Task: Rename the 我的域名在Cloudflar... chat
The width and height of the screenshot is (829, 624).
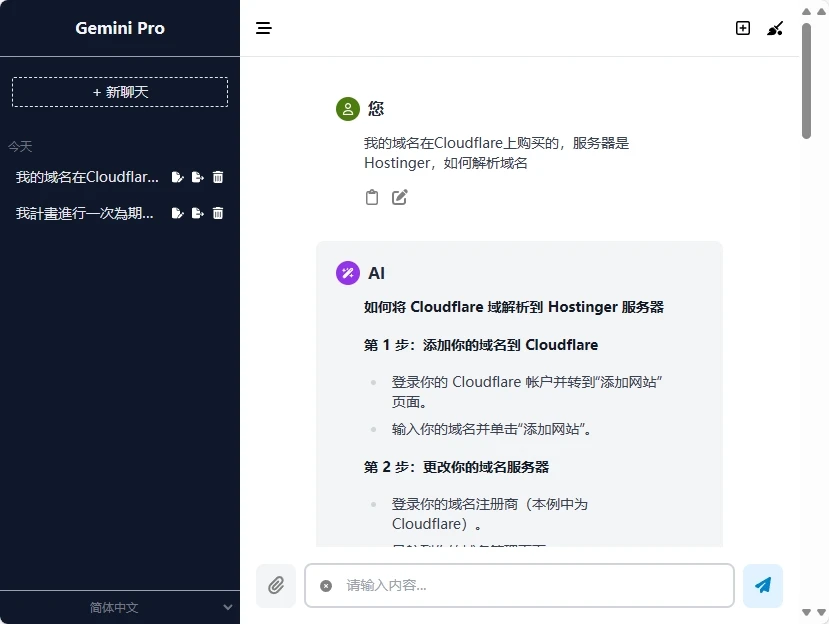Action: pos(178,177)
